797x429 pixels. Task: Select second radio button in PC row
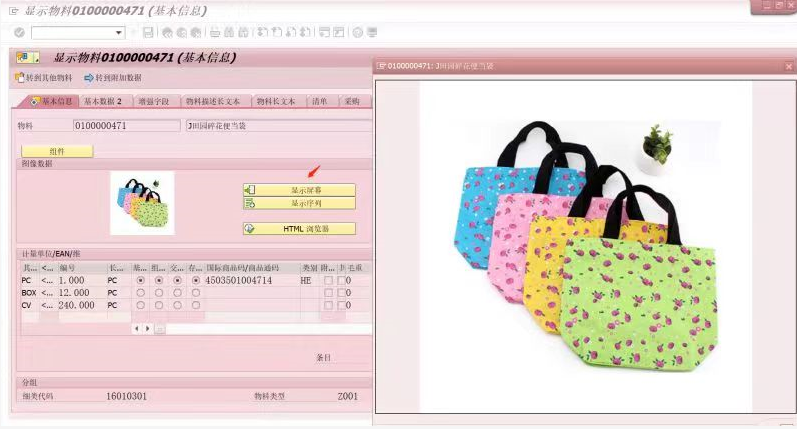click(x=159, y=281)
